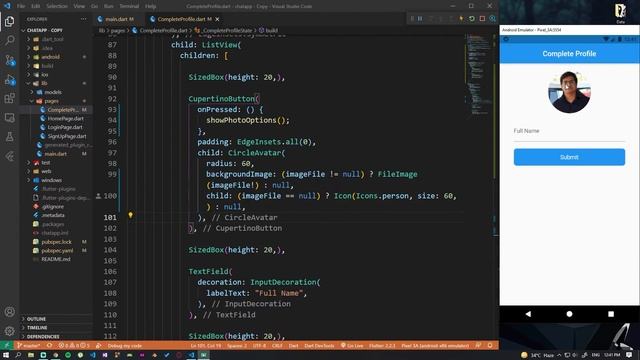Screen dimensions: 640x360
Task: Click the Flutter version in the status bar
Action: pyautogui.click(x=382, y=346)
